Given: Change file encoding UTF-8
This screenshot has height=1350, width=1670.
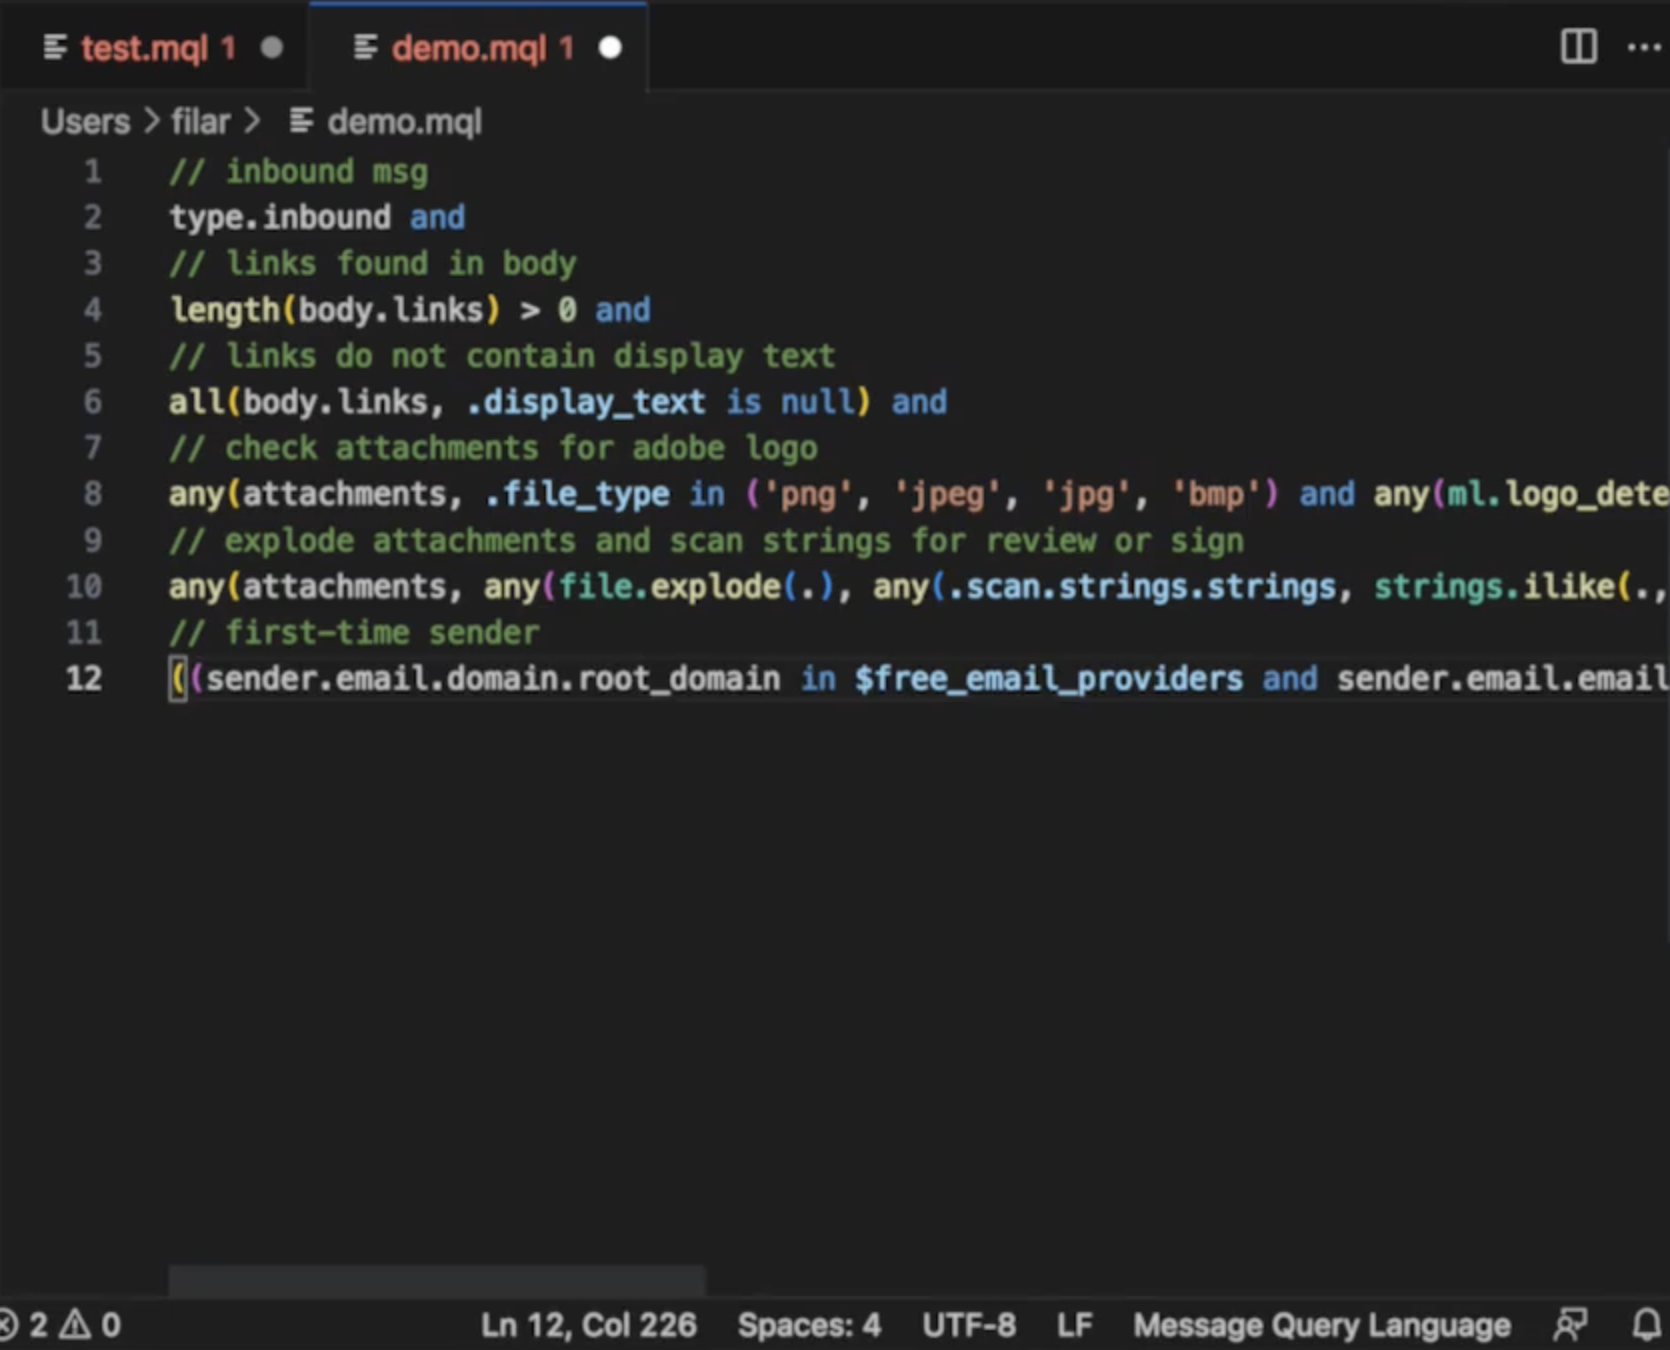Looking at the screenshot, I should [969, 1325].
